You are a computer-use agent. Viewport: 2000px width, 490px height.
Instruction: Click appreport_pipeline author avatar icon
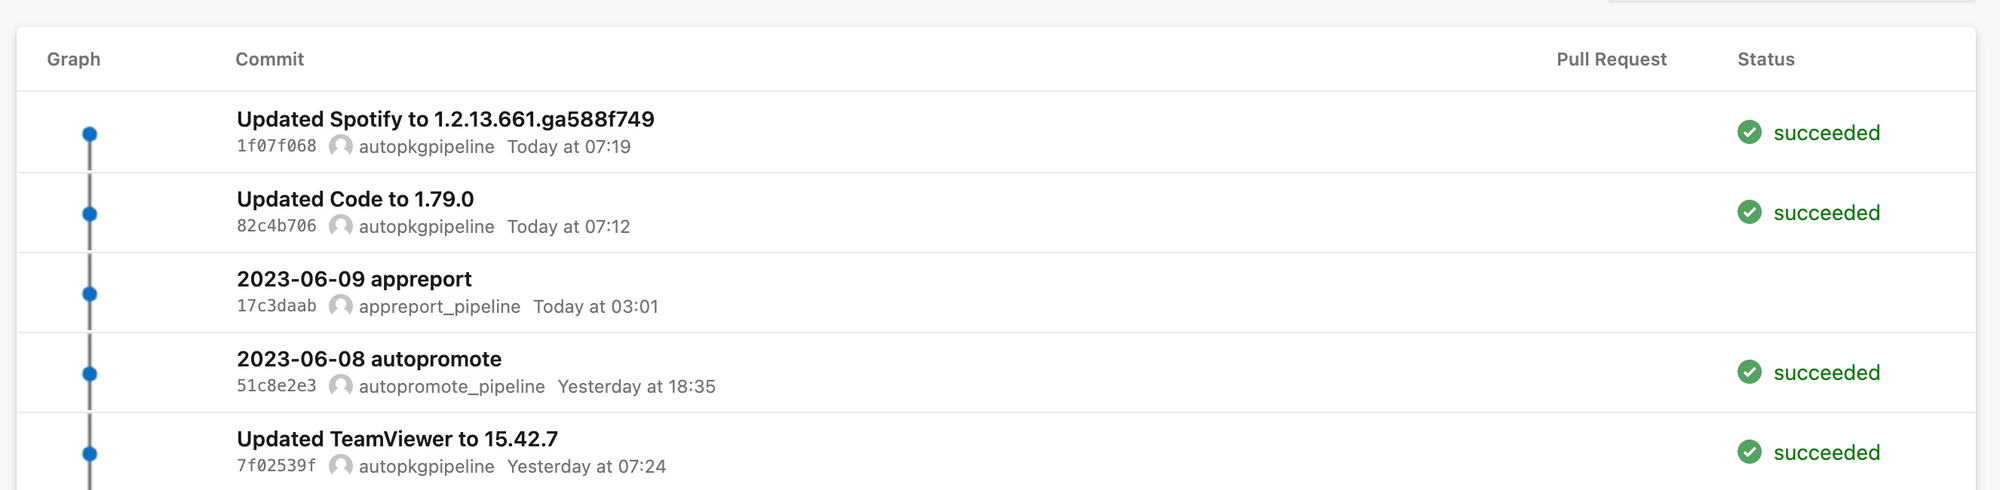point(341,306)
